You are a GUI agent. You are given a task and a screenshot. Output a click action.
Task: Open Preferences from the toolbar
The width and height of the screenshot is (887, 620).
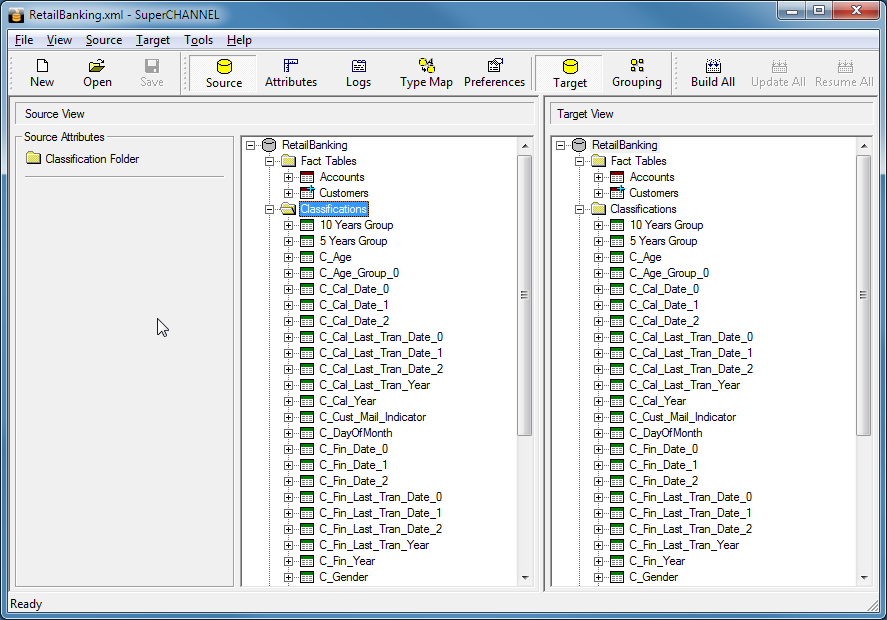coord(494,73)
